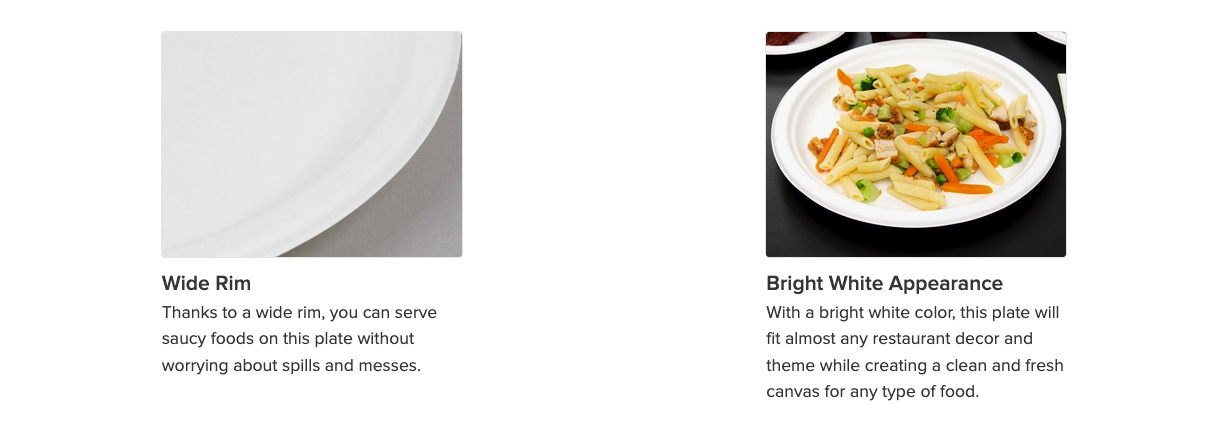1226x434 pixels.
Task: Select the Wide Rim heading
Action: (206, 283)
